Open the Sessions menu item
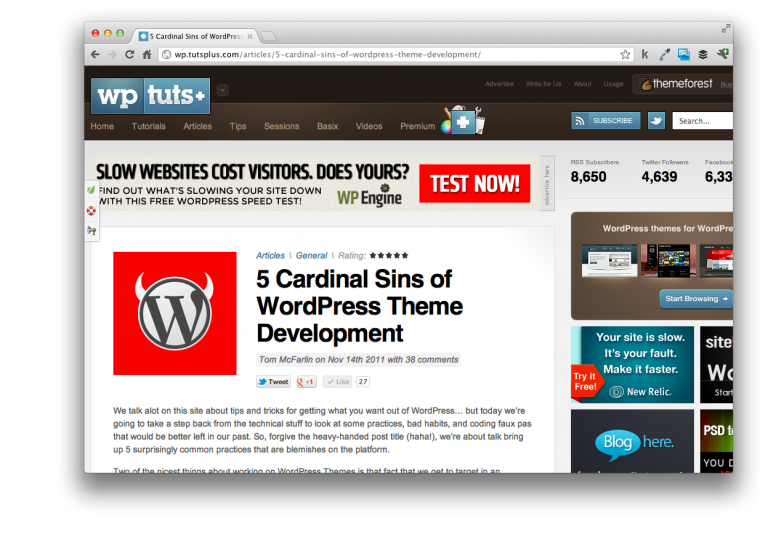This screenshot has height=543, width=768. [282, 126]
